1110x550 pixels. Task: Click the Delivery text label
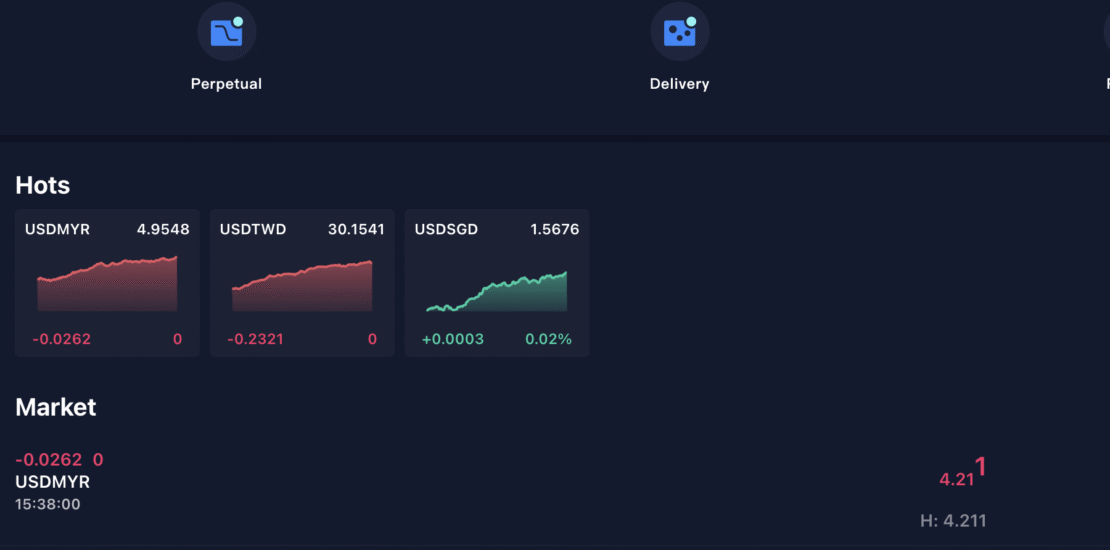679,84
